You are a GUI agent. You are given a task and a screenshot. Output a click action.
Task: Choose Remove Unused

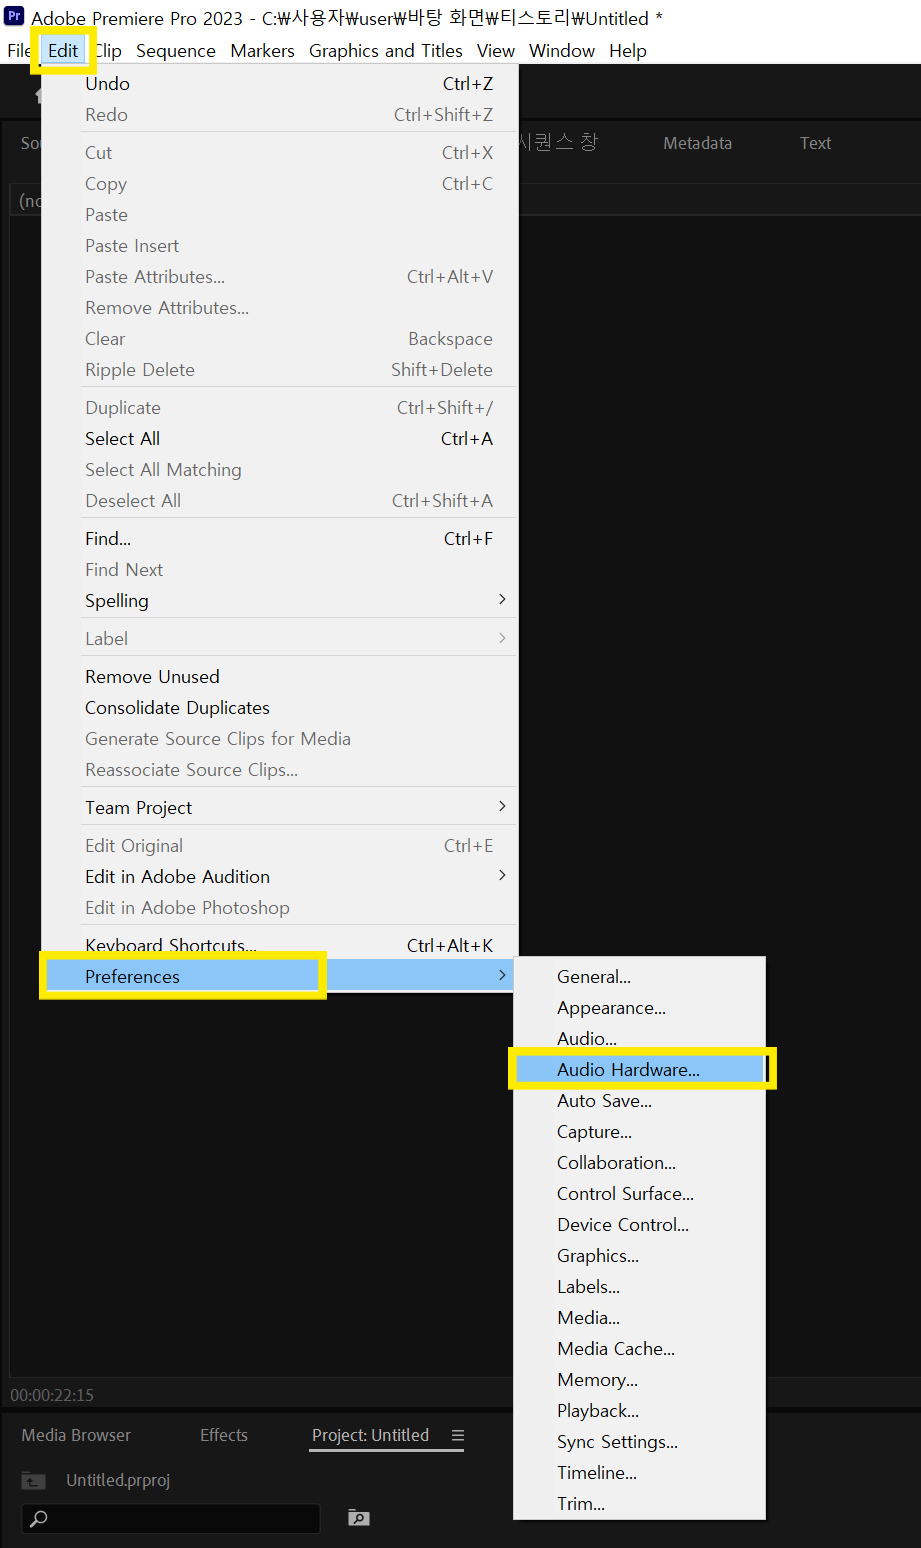pos(280,677)
